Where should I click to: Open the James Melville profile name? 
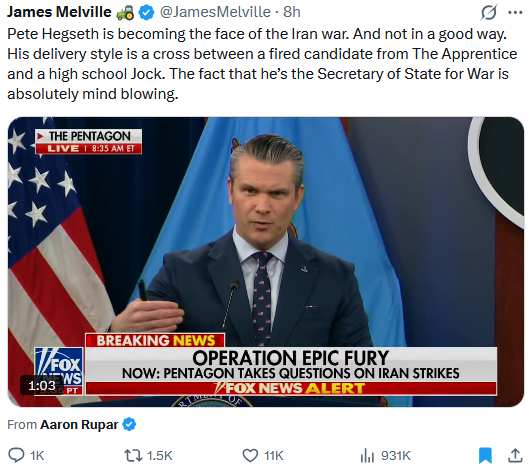click(x=59, y=12)
